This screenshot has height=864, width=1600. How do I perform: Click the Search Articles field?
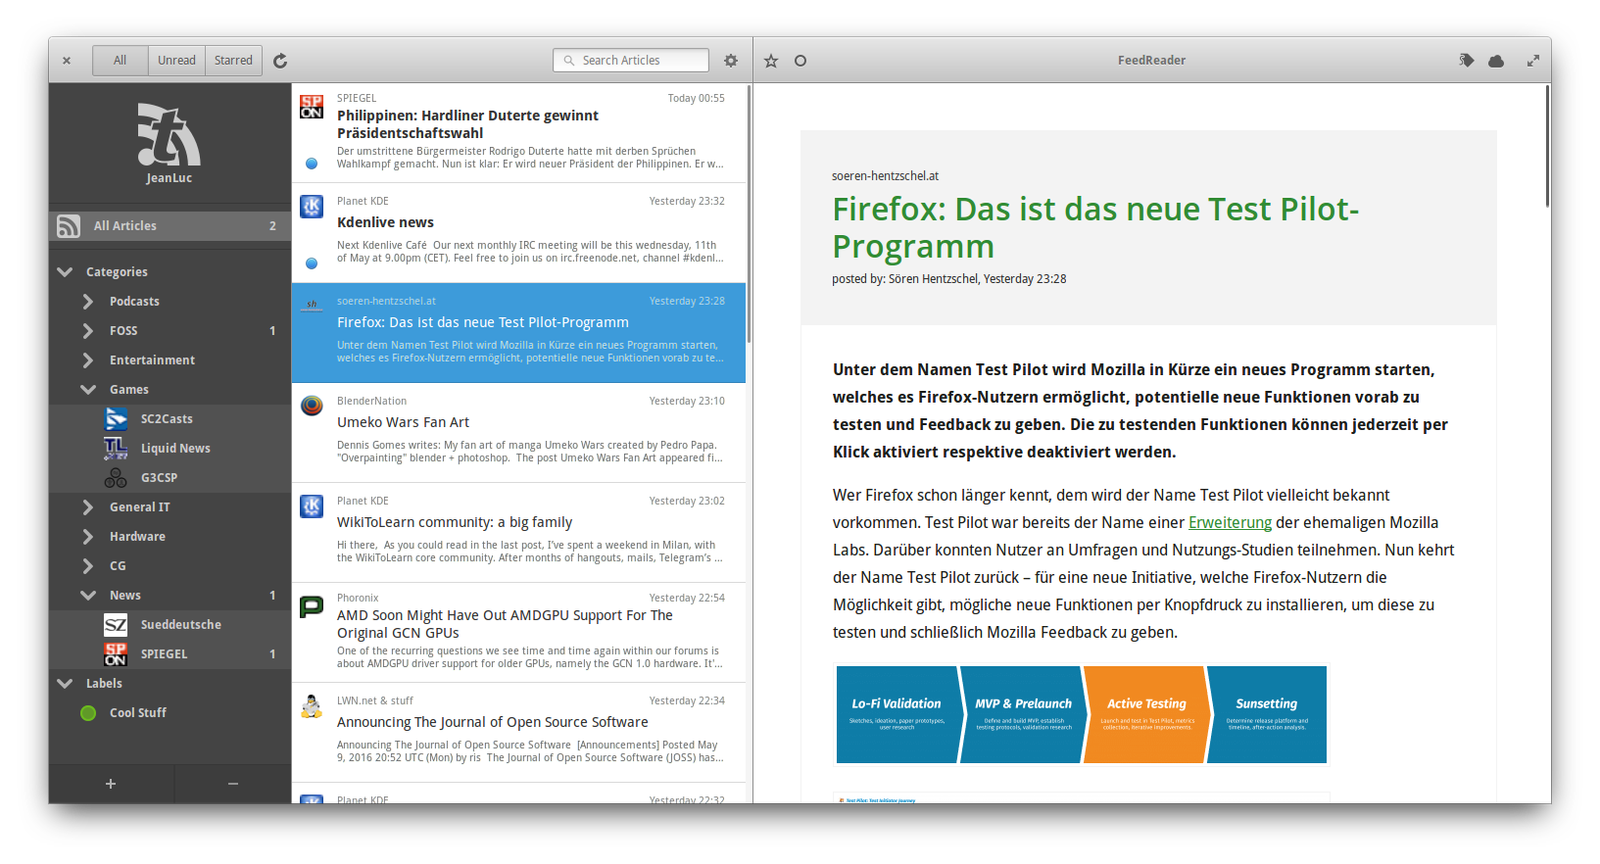[x=631, y=60]
